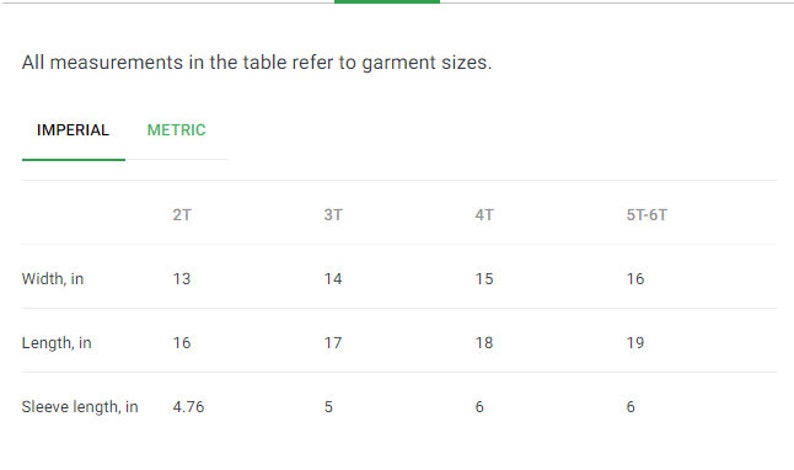The height and width of the screenshot is (470, 794).
Task: Click the 5T-6T size column header
Action: point(647,215)
